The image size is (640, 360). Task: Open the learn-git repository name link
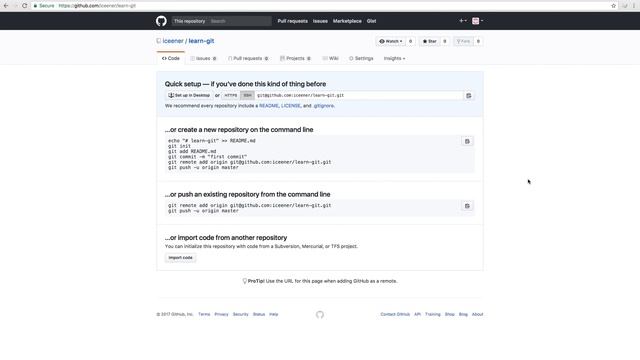tap(201, 41)
